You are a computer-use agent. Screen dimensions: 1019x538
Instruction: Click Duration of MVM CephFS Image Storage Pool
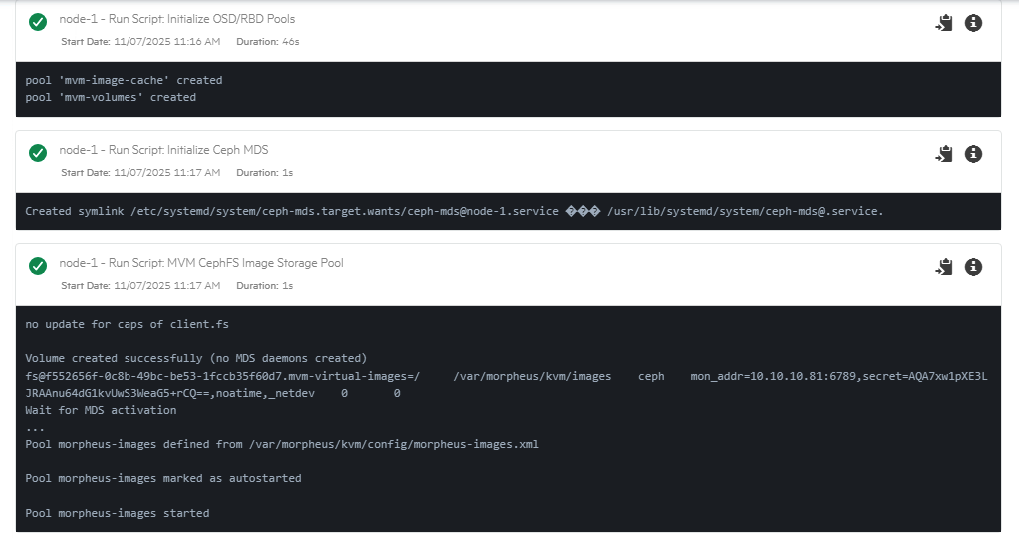pyautogui.click(x=264, y=286)
